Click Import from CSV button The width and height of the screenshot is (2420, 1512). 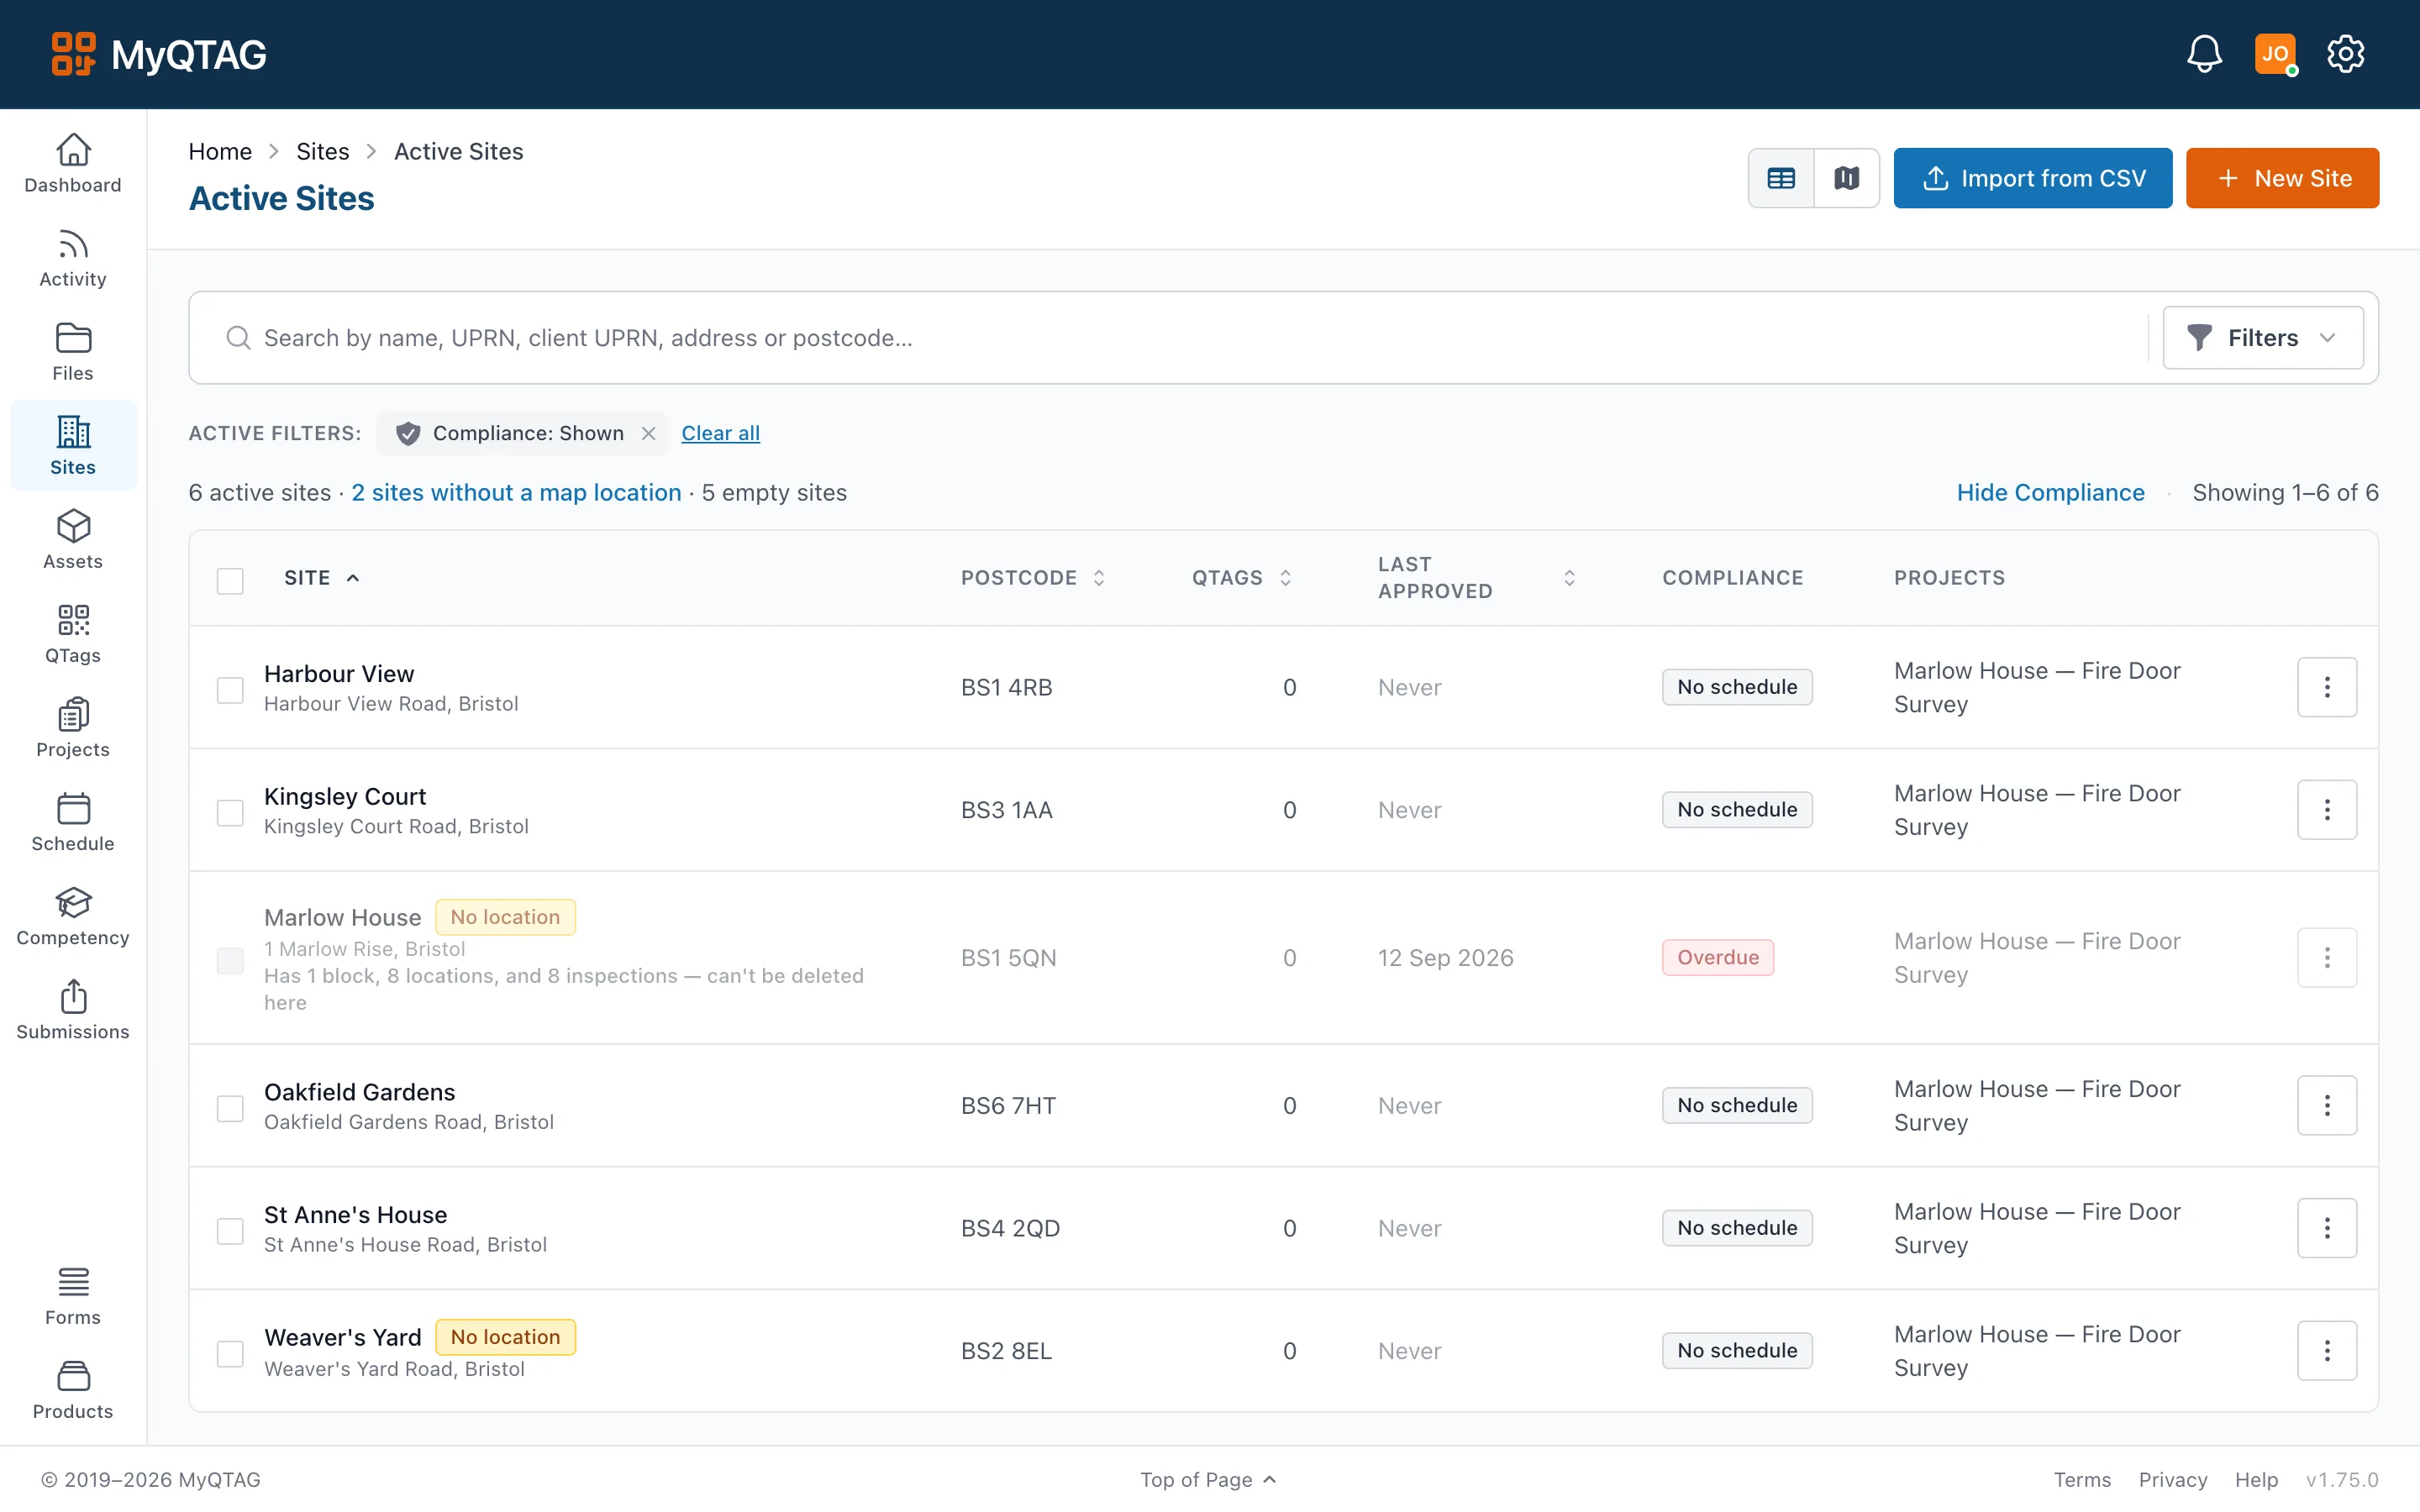pyautogui.click(x=2033, y=178)
